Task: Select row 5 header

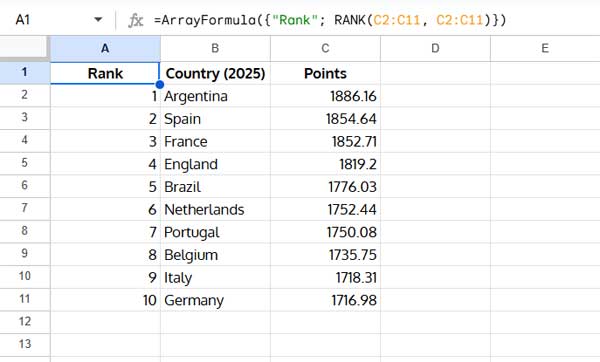Action: coord(25,163)
